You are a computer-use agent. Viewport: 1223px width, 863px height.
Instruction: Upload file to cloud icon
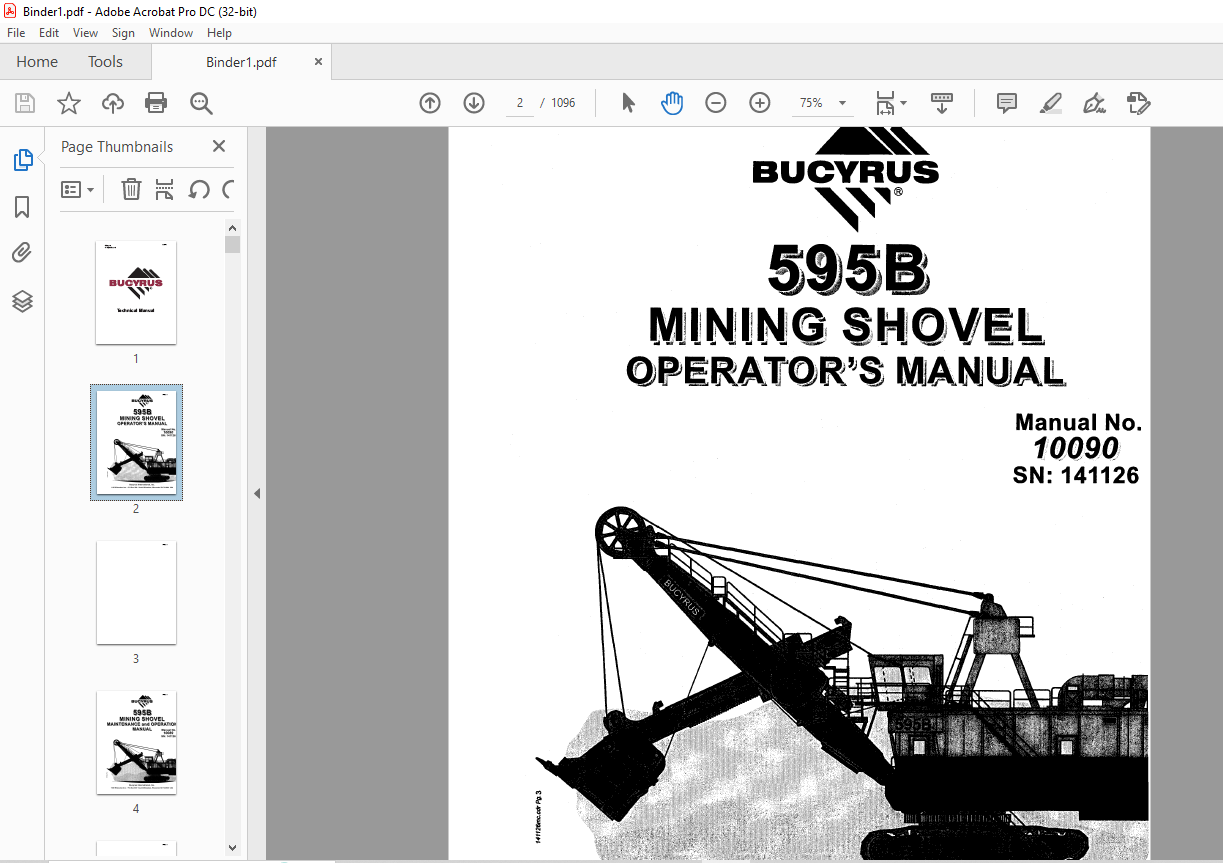(113, 103)
